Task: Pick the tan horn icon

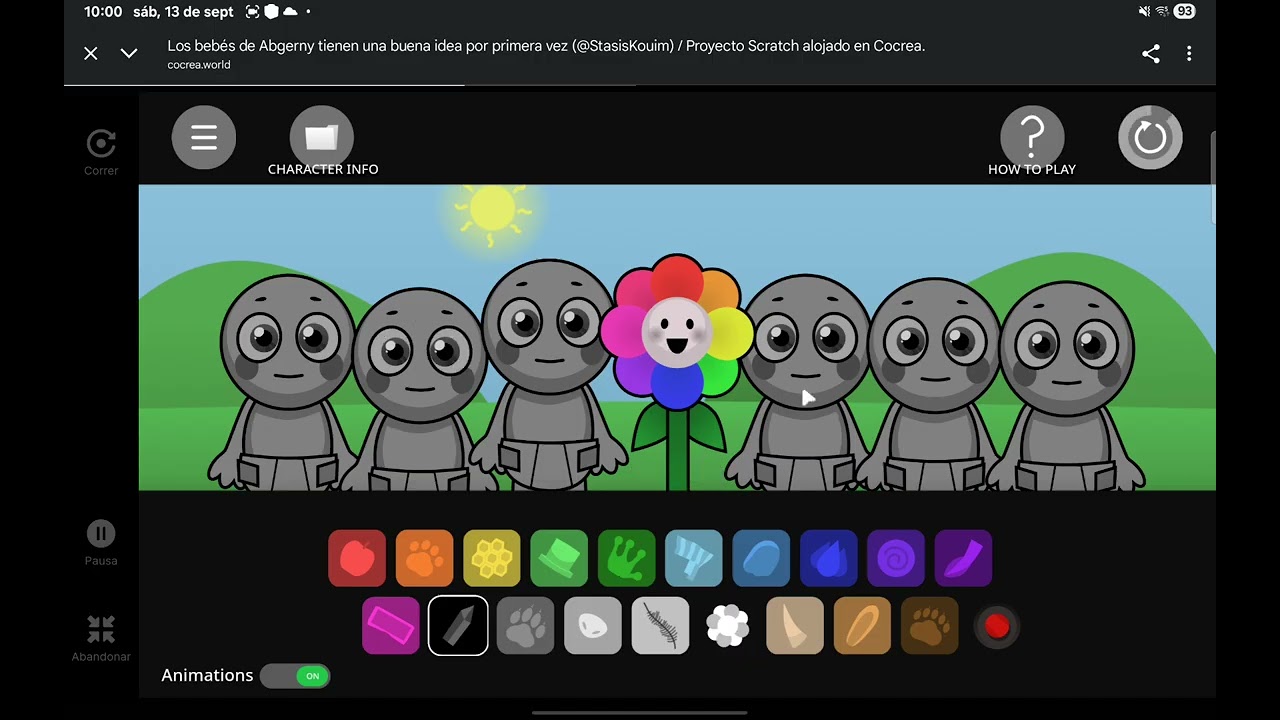Action: point(795,626)
